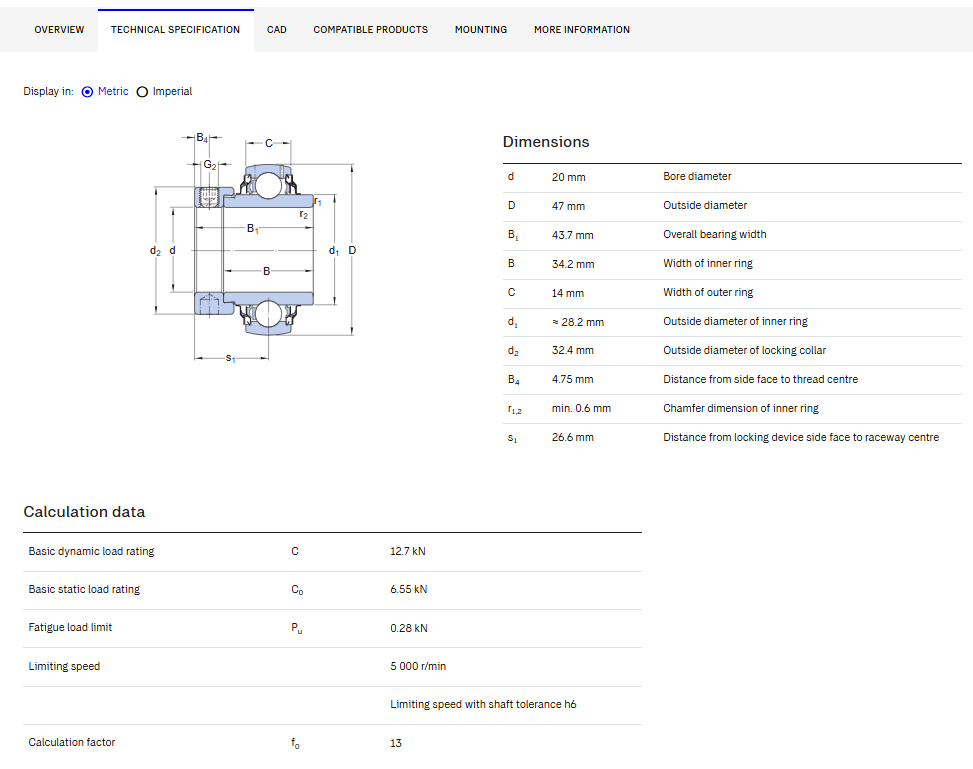The height and width of the screenshot is (769, 973).
Task: Click the B₁ symbol in Dimensions table
Action: 513,235
